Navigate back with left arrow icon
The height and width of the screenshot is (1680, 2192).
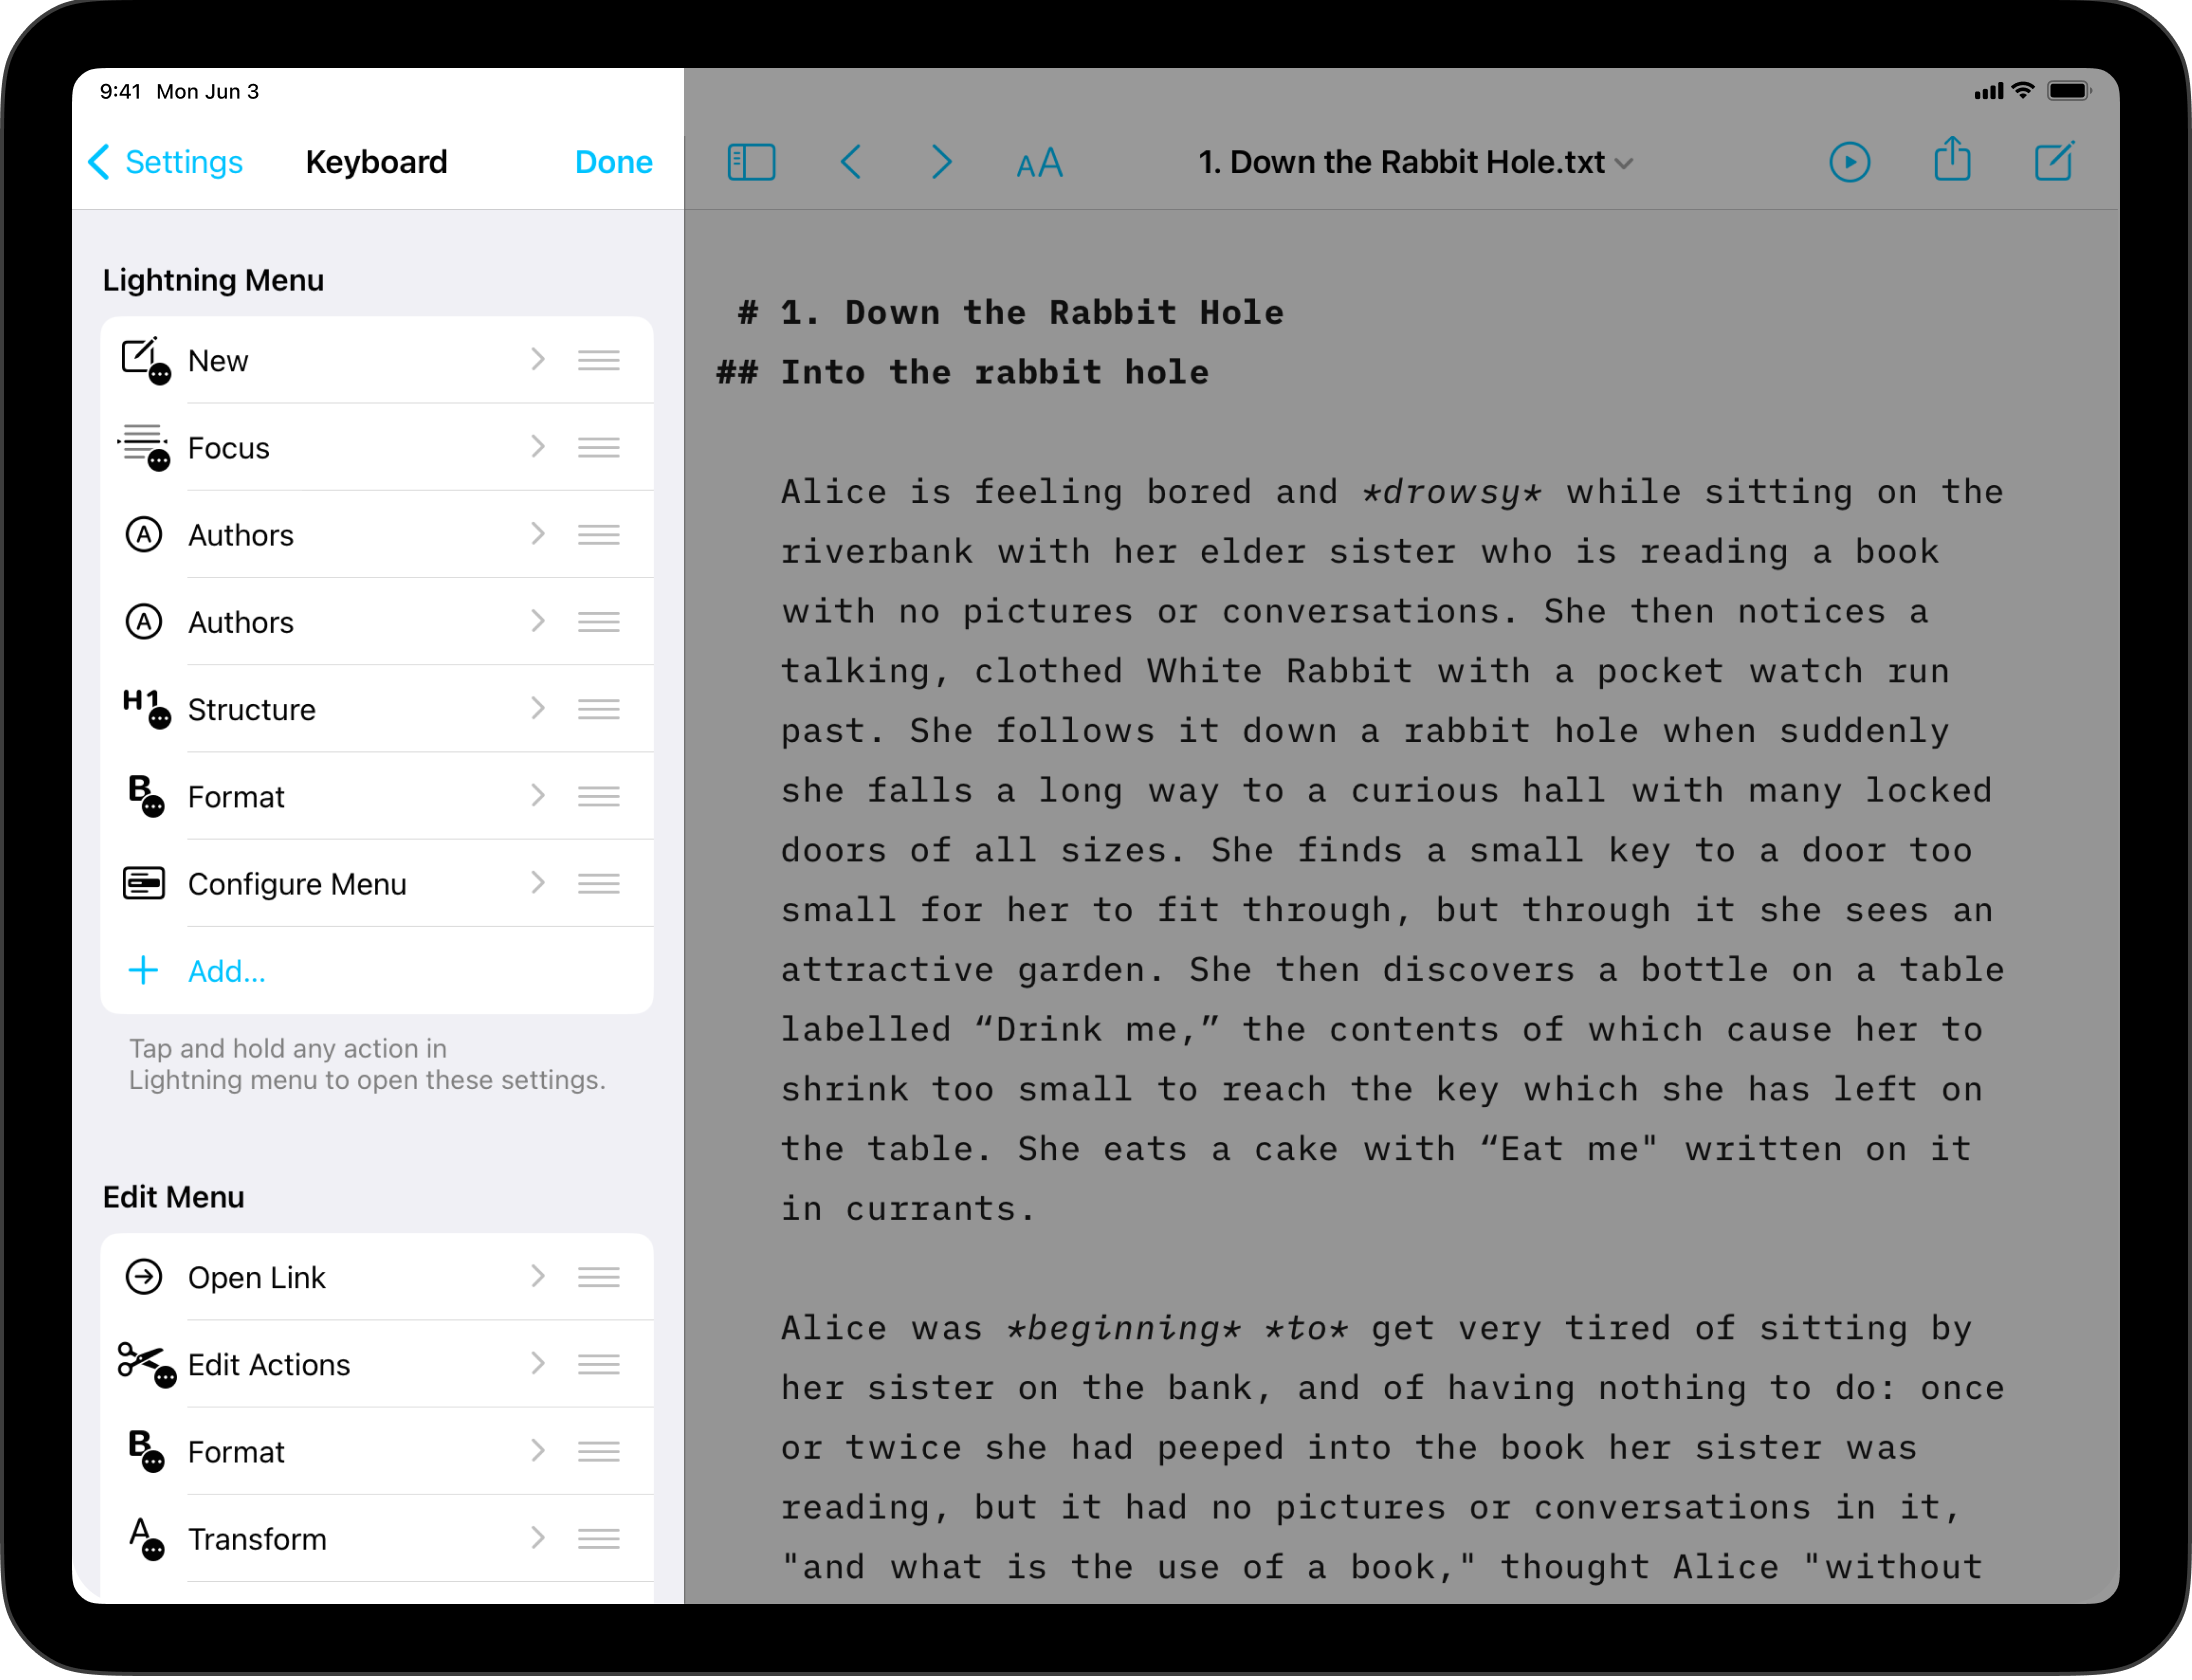[x=851, y=162]
